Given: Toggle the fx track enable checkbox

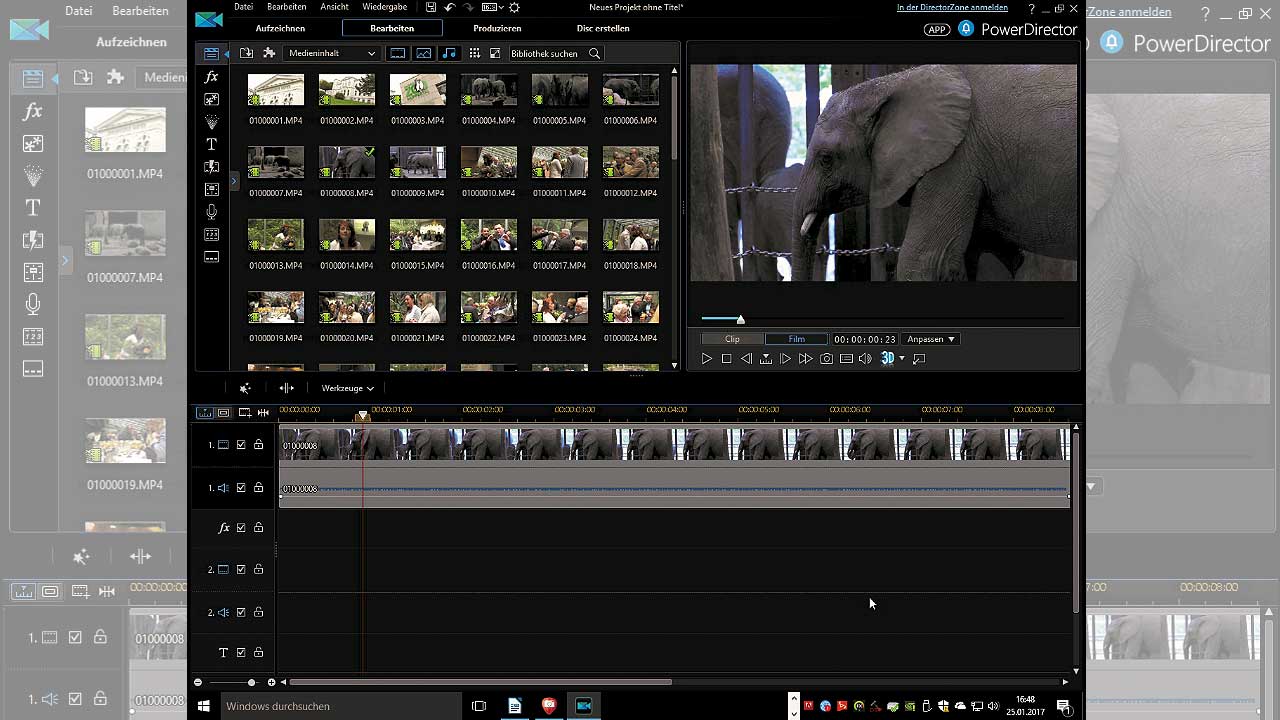Looking at the screenshot, I should tap(241, 528).
